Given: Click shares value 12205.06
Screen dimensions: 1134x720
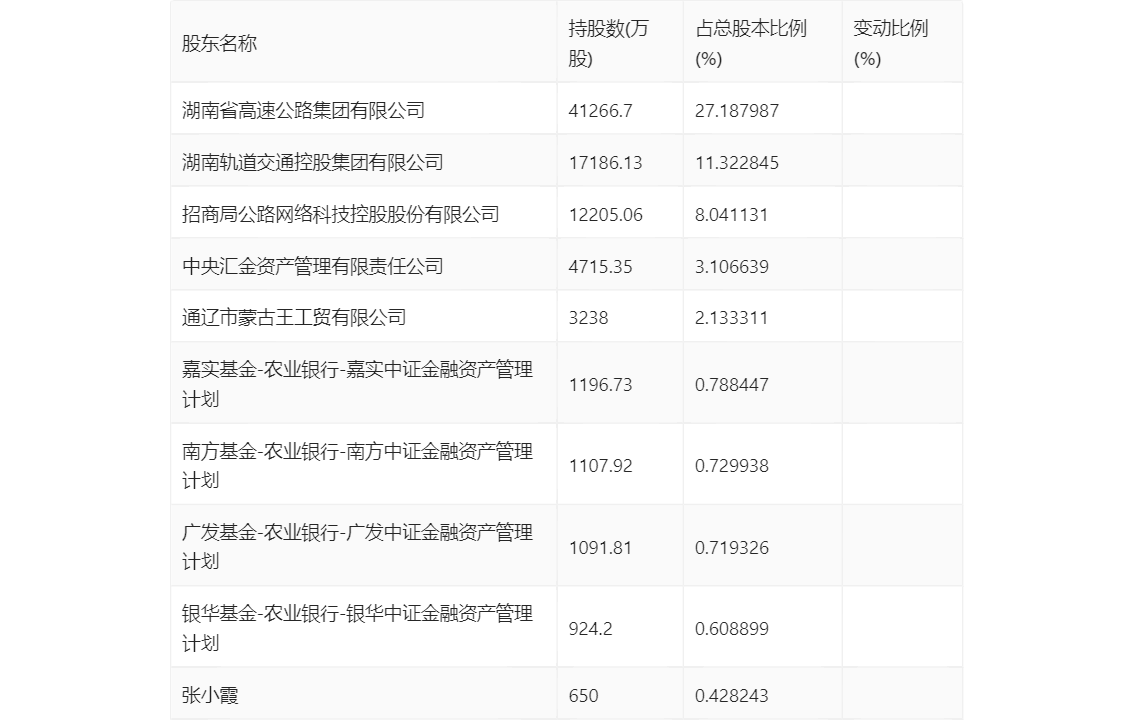Looking at the screenshot, I should tap(605, 215).
